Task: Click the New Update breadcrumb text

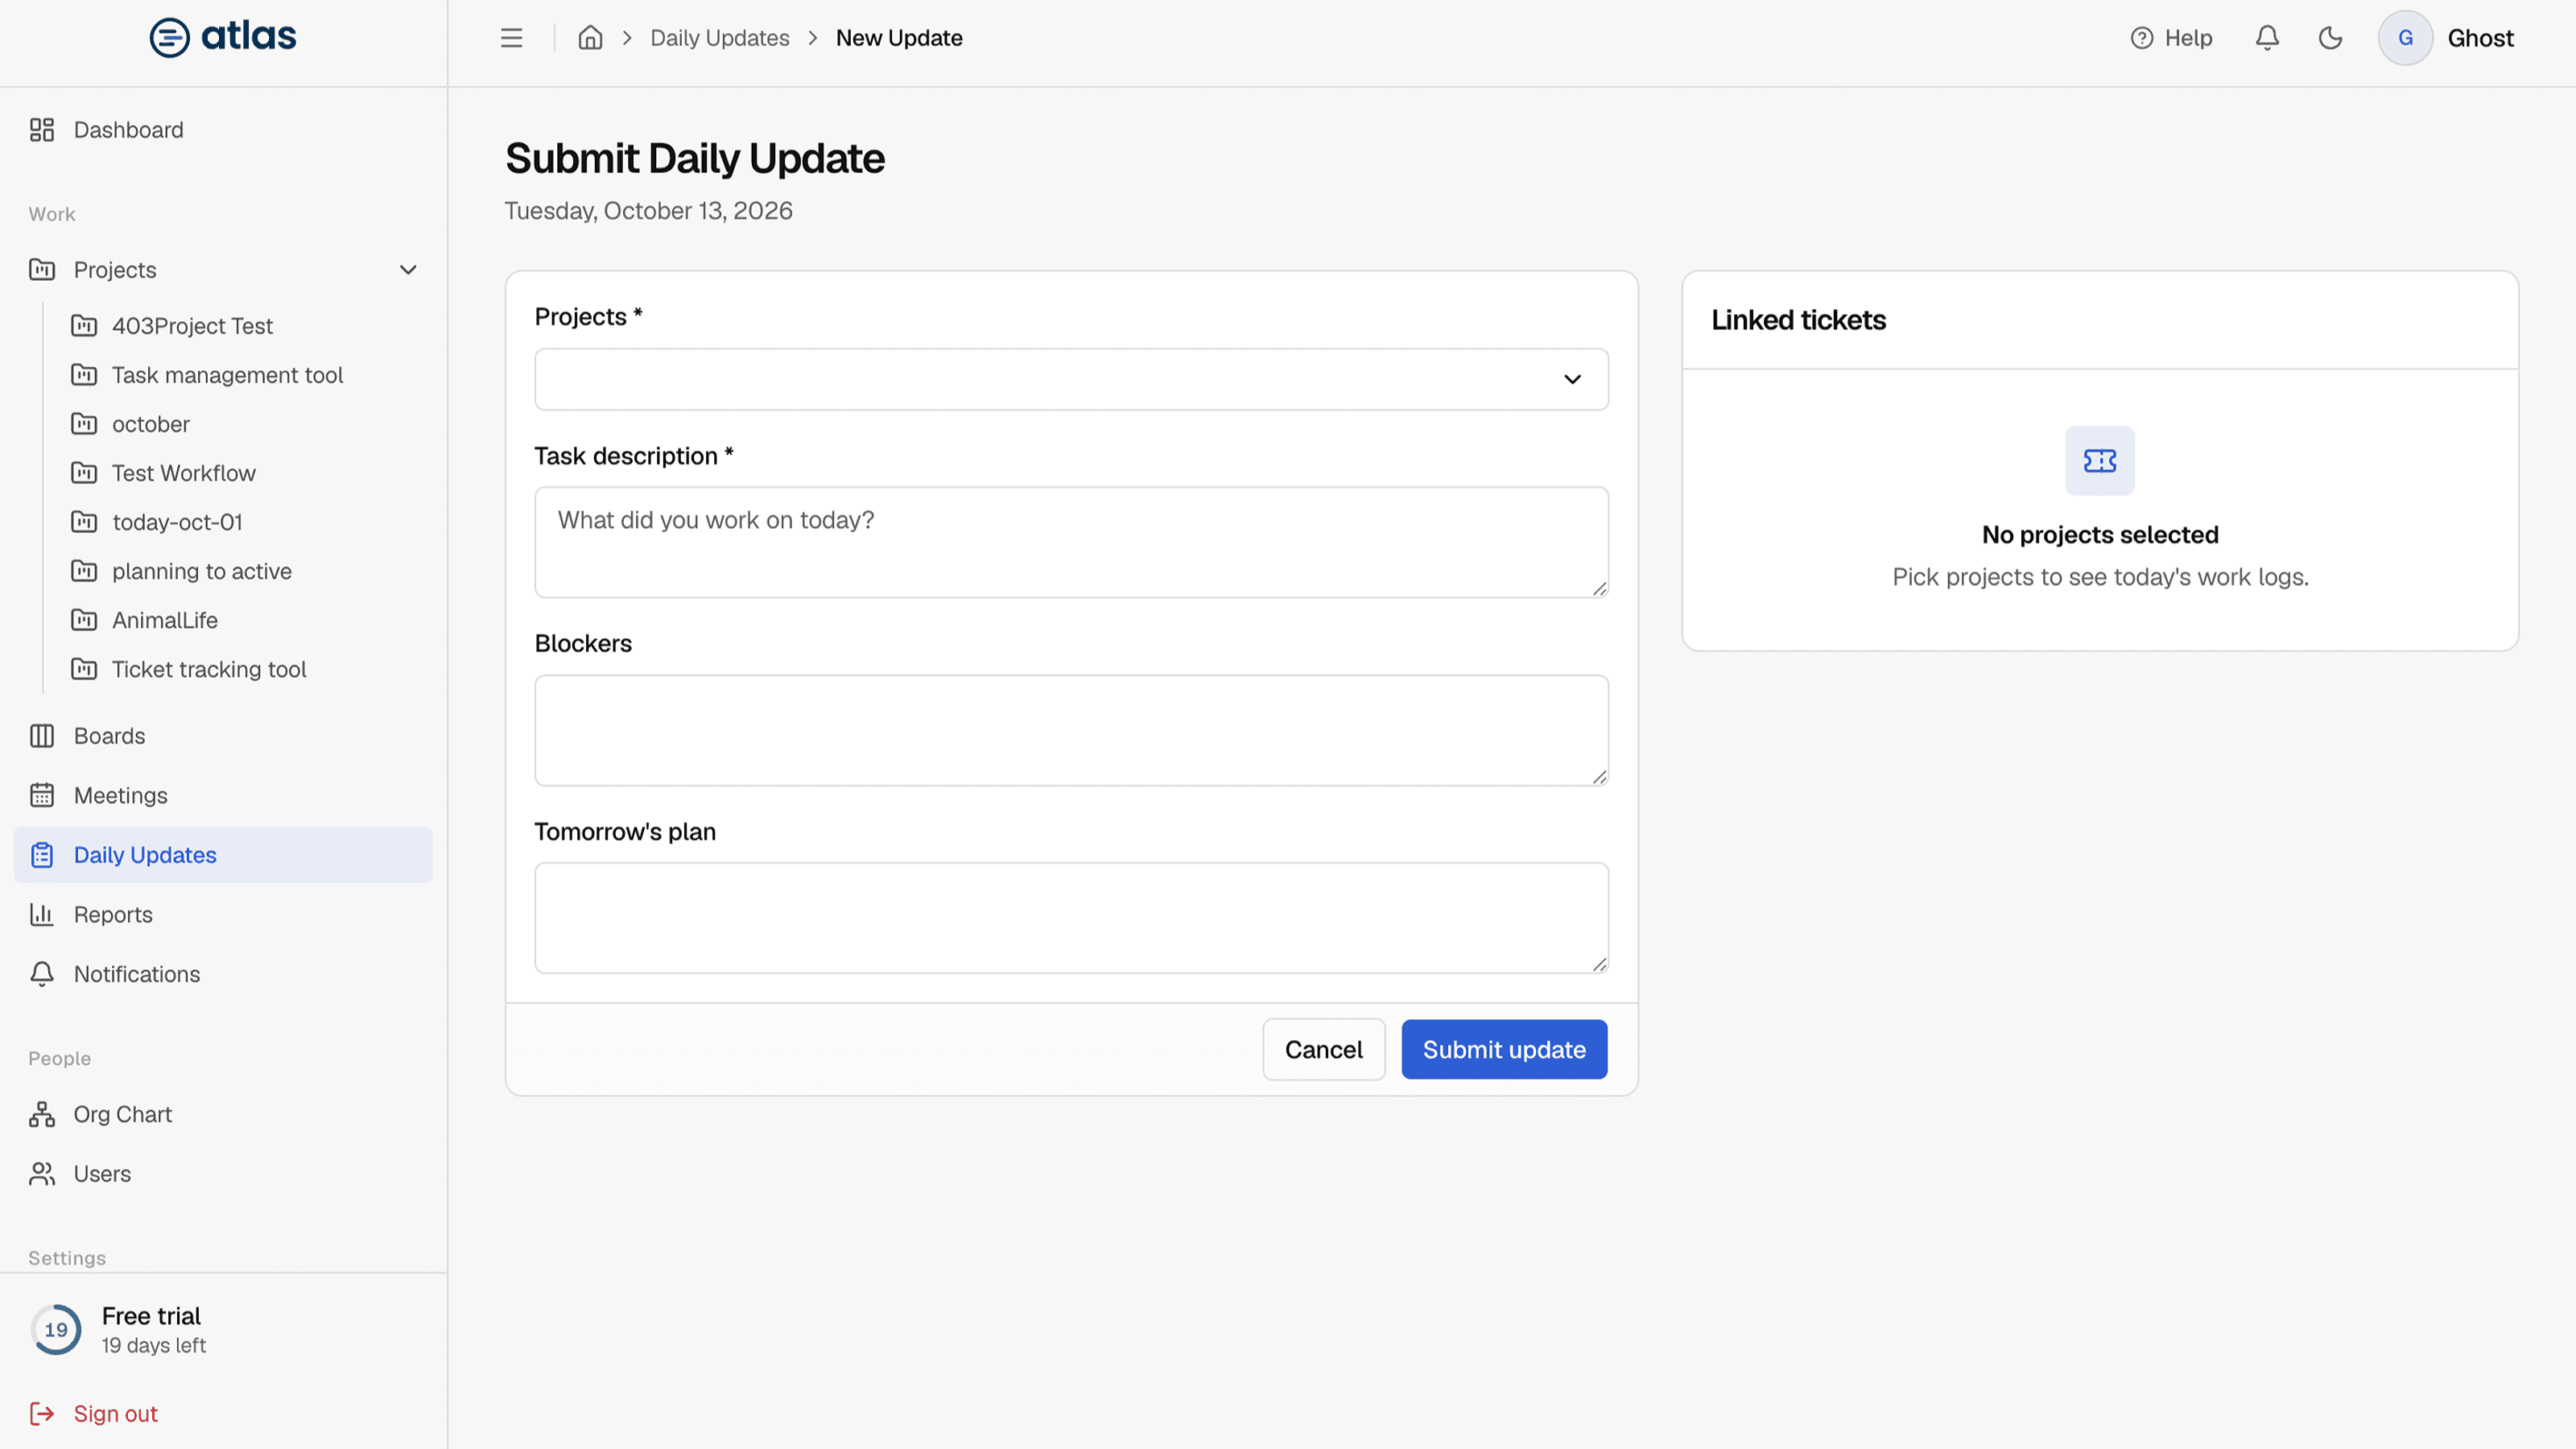Action: [899, 38]
